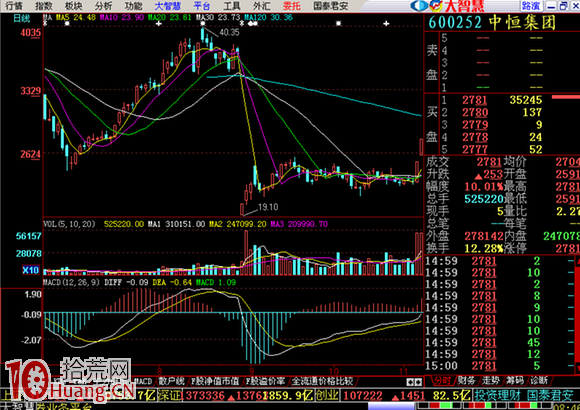This screenshot has width=580, height=410.
Task: Click the tick list scrollbar down arrow
Action: pos(577,368)
